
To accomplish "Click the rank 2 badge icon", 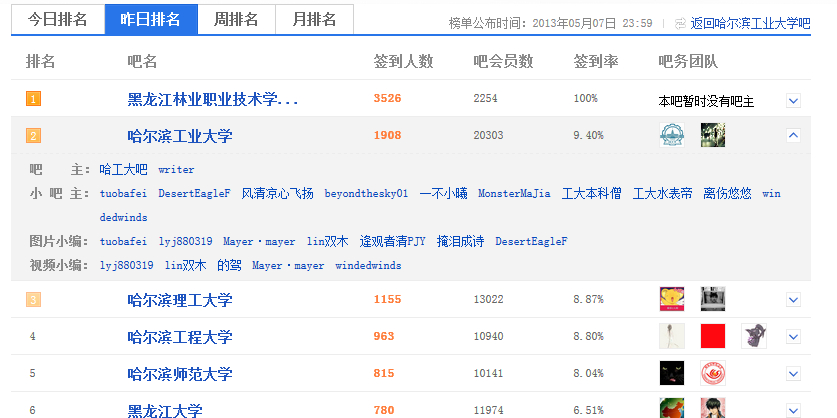I will click(x=33, y=136).
